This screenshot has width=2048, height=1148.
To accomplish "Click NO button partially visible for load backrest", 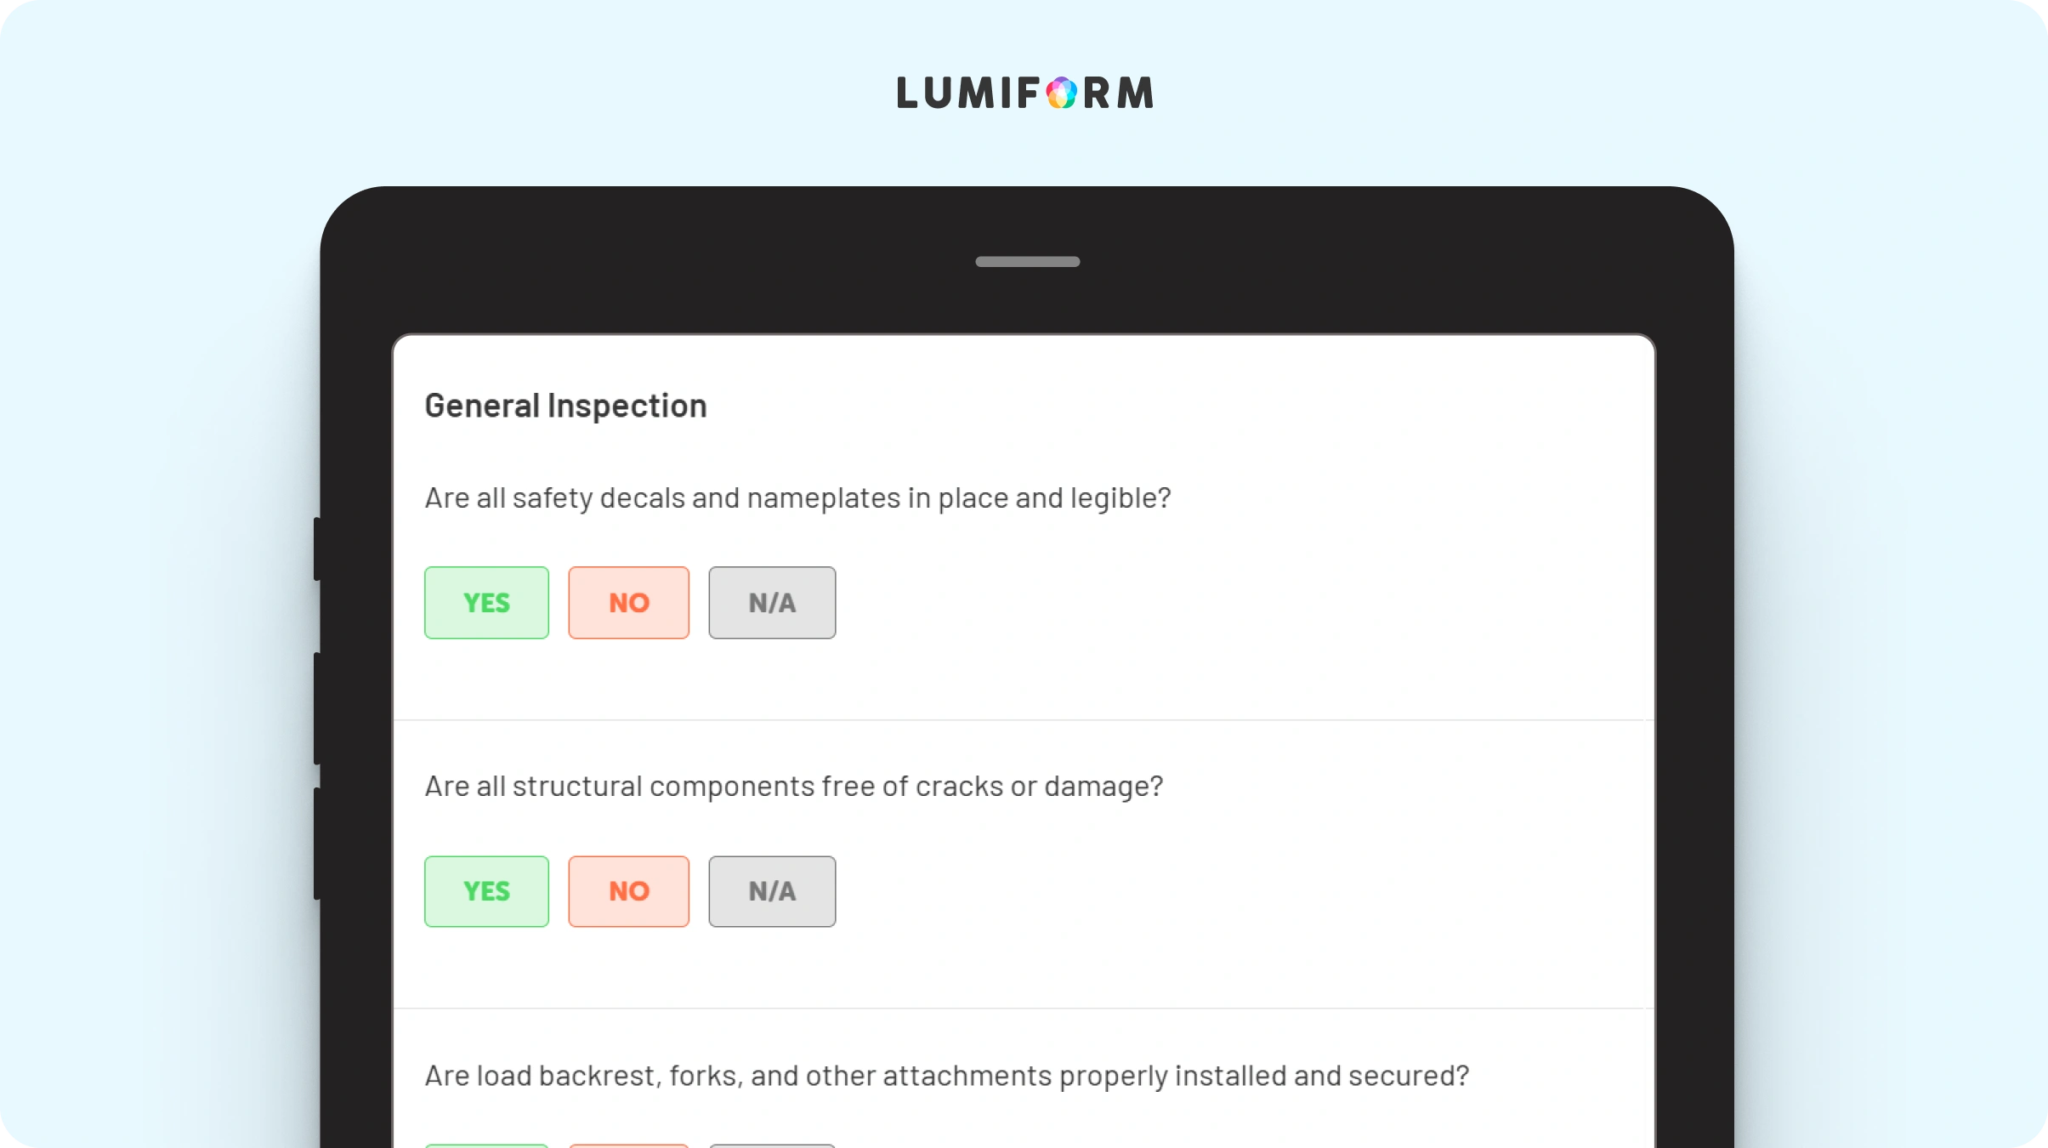I will tap(629, 1145).
